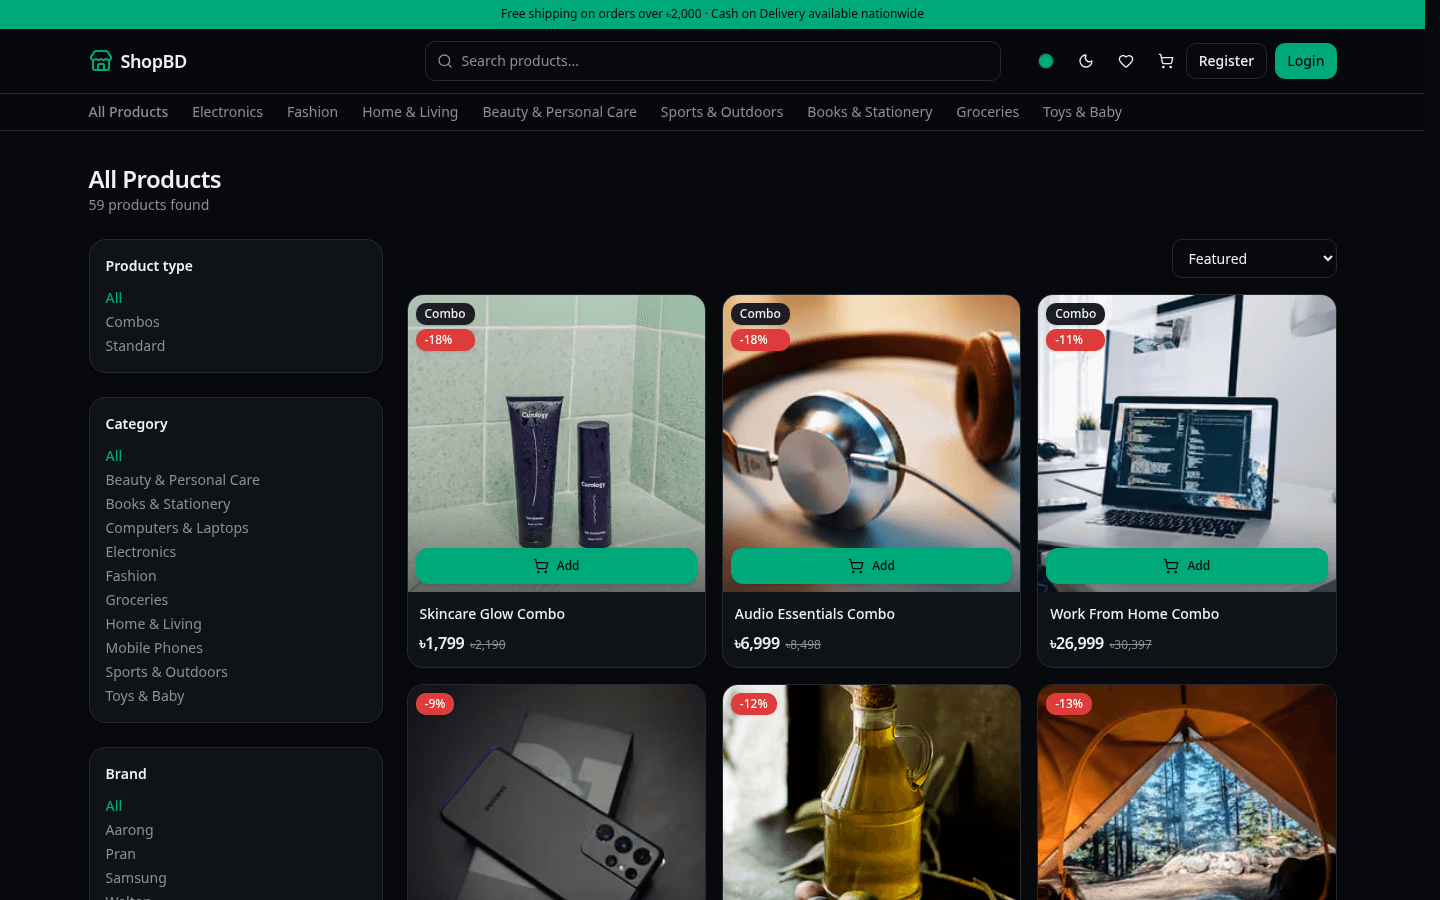
Task: Open Home & Living nav tab
Action: coord(410,112)
